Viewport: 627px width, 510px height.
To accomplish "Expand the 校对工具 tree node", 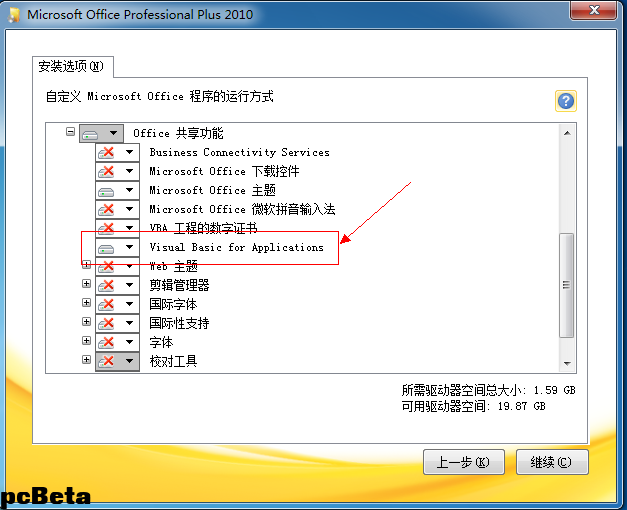I will click(x=86, y=360).
